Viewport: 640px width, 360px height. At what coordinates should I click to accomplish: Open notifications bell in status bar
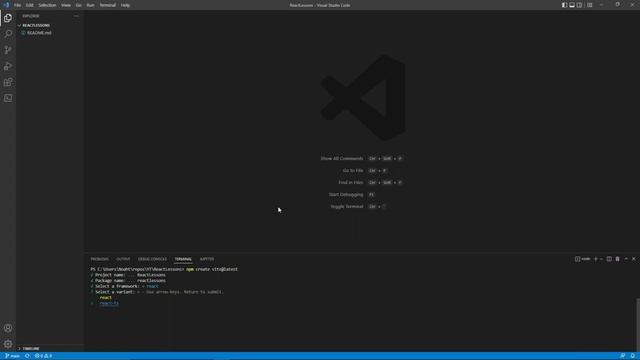click(x=633, y=356)
